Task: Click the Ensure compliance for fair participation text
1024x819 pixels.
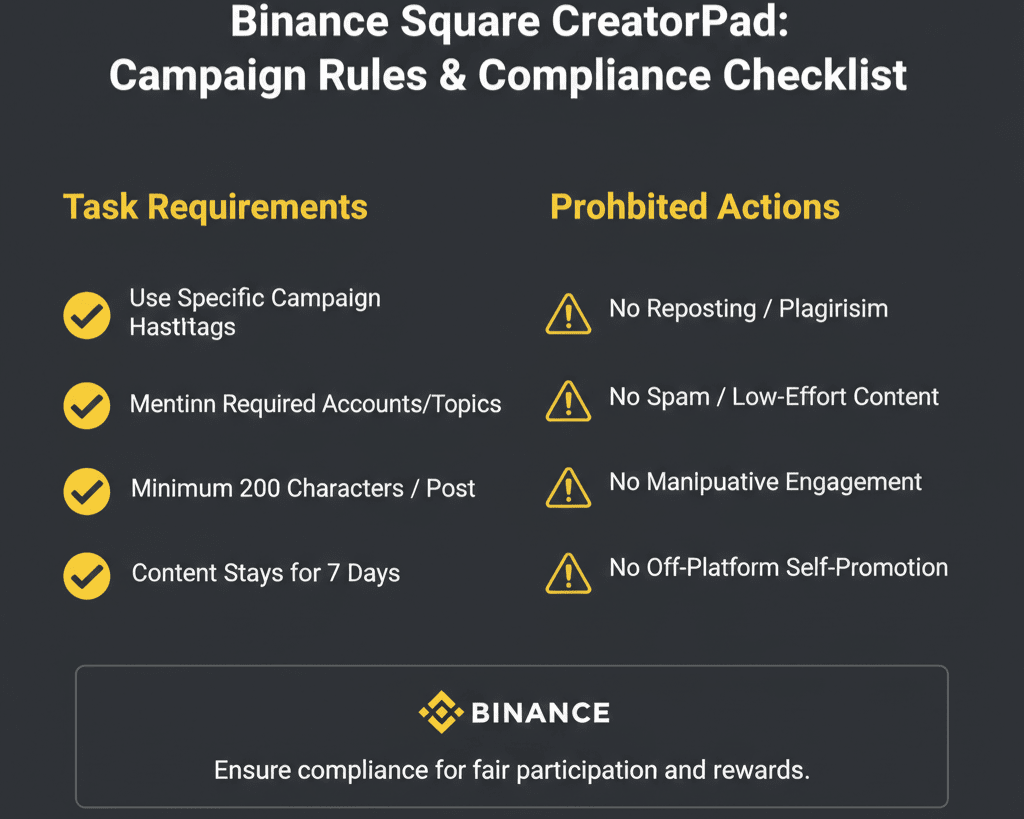Action: point(511,770)
